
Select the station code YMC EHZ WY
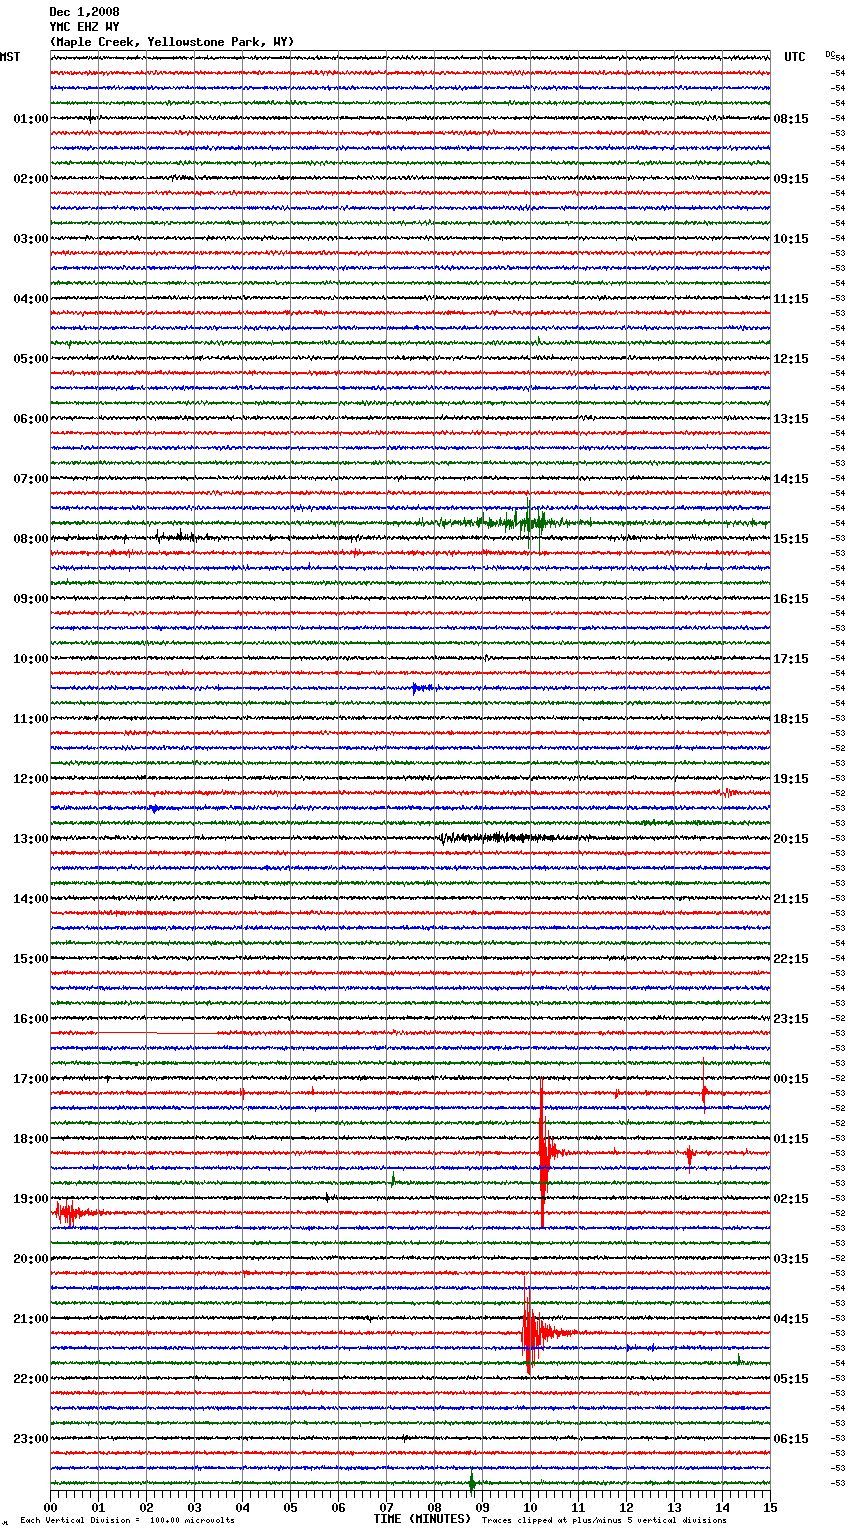[x=84, y=27]
